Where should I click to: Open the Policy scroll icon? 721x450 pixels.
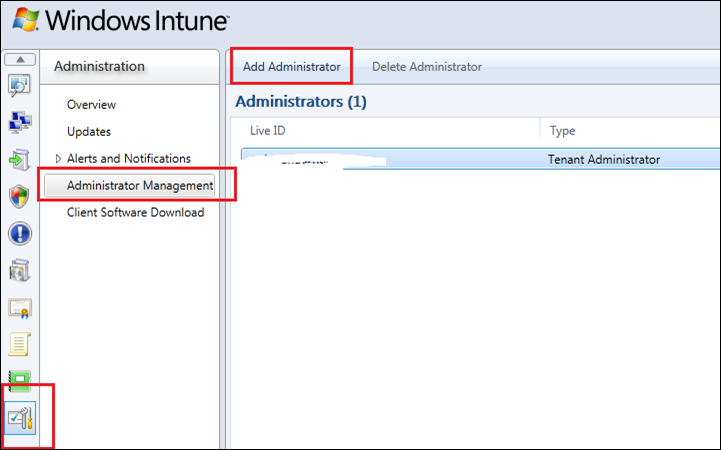pyautogui.click(x=19, y=344)
